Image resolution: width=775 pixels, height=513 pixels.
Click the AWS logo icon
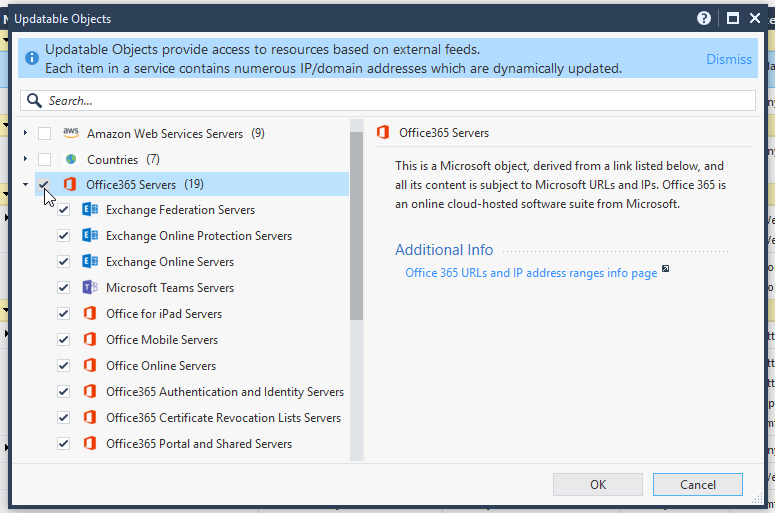click(71, 132)
